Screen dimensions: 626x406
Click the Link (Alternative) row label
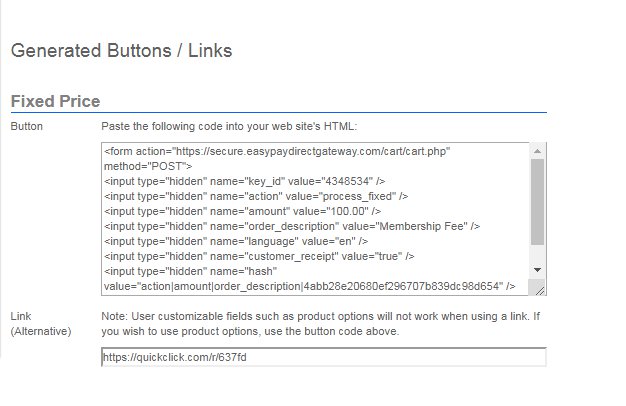(41, 324)
